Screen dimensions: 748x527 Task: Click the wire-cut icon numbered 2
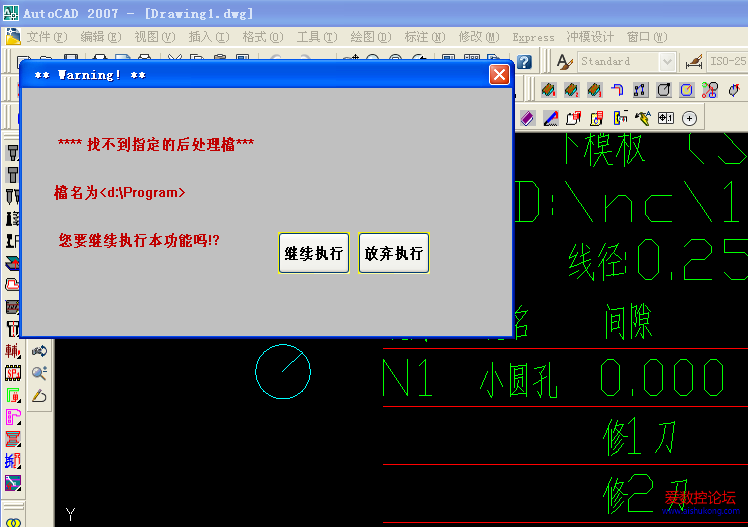point(571,90)
